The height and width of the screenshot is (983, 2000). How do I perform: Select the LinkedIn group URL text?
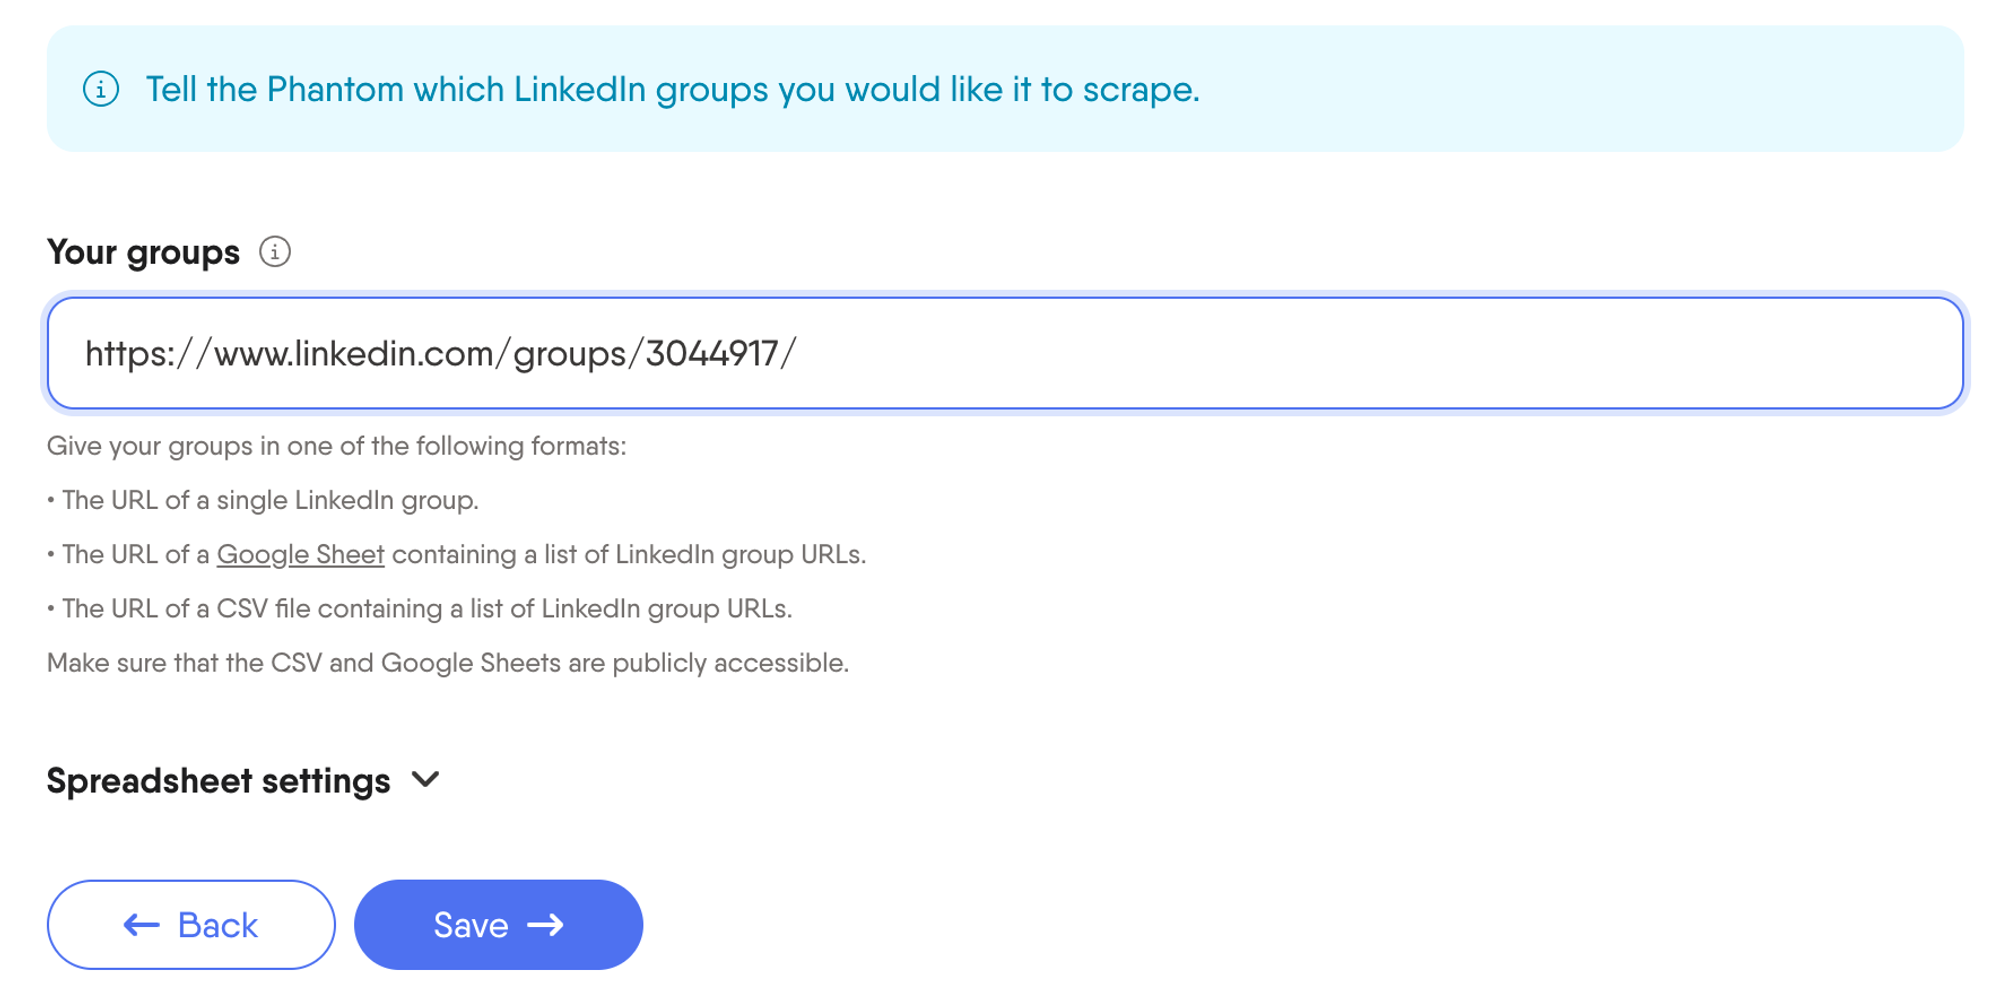(x=438, y=352)
